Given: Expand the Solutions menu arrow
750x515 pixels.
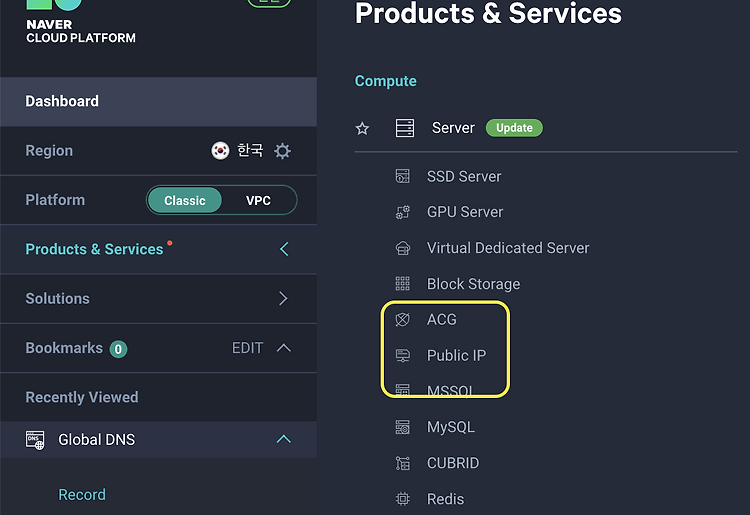Looking at the screenshot, I should [x=283, y=298].
